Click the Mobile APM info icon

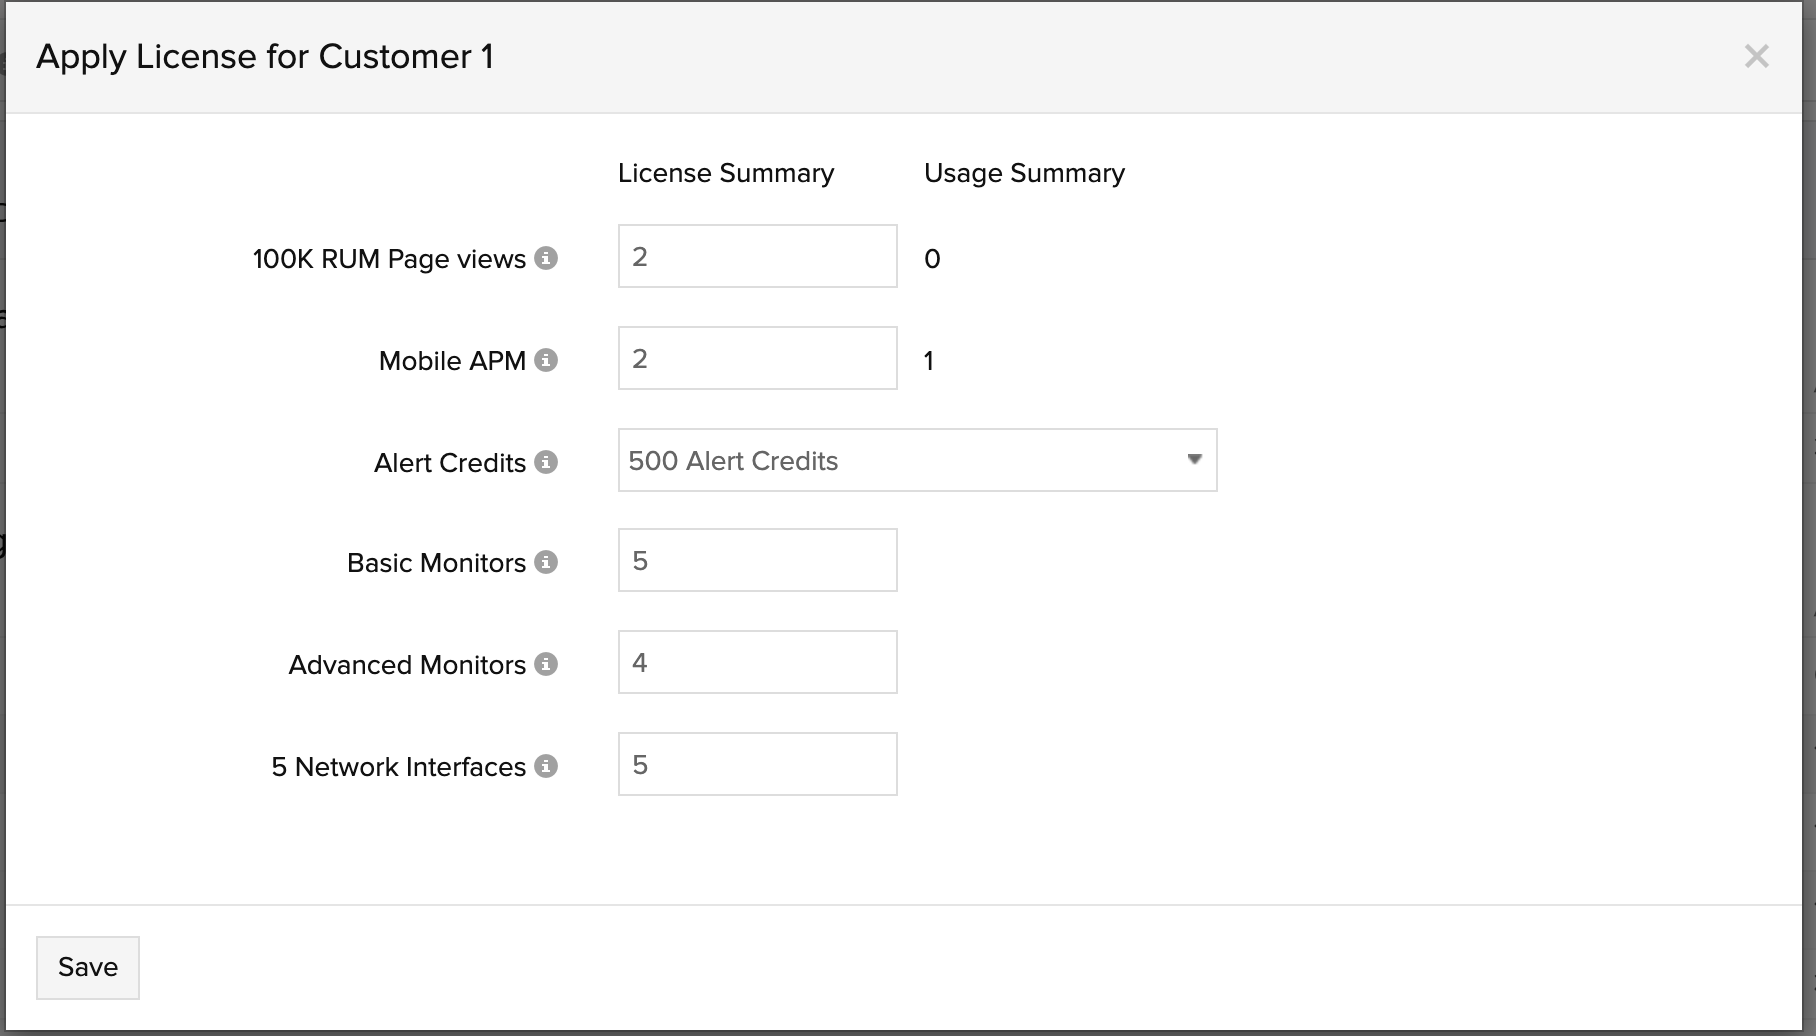[545, 360]
